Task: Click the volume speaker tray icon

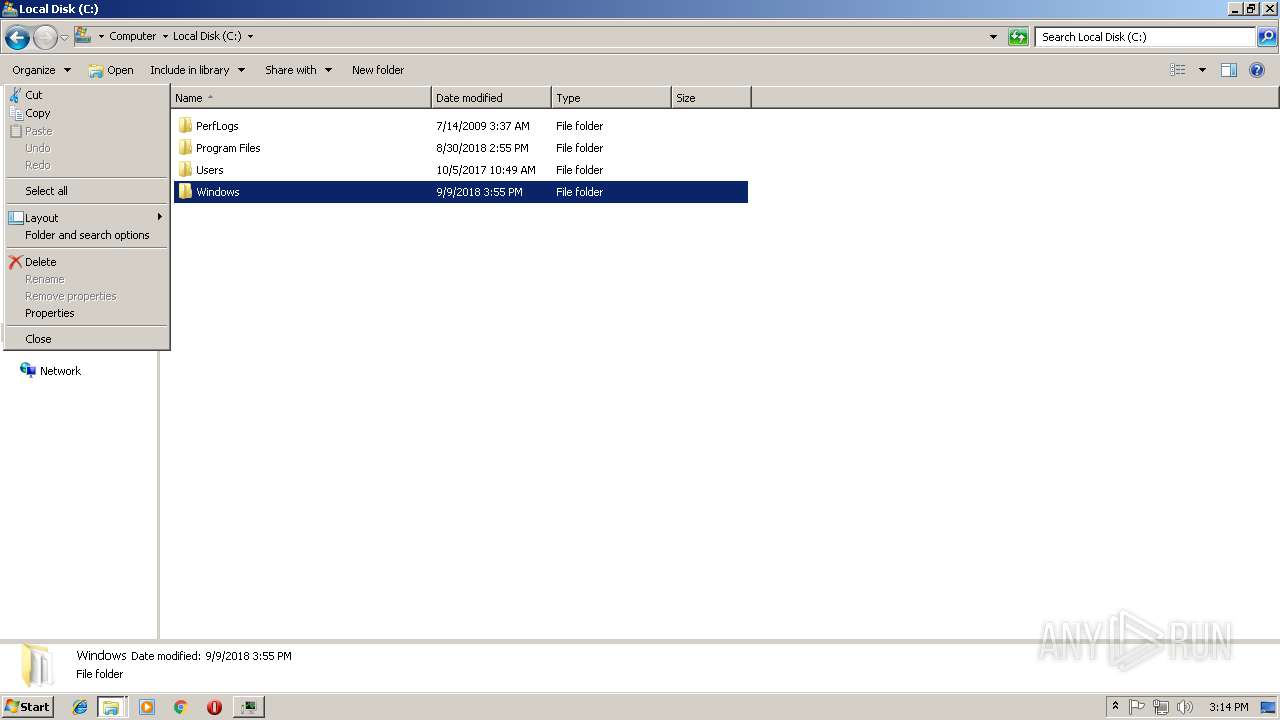Action: click(x=1185, y=707)
